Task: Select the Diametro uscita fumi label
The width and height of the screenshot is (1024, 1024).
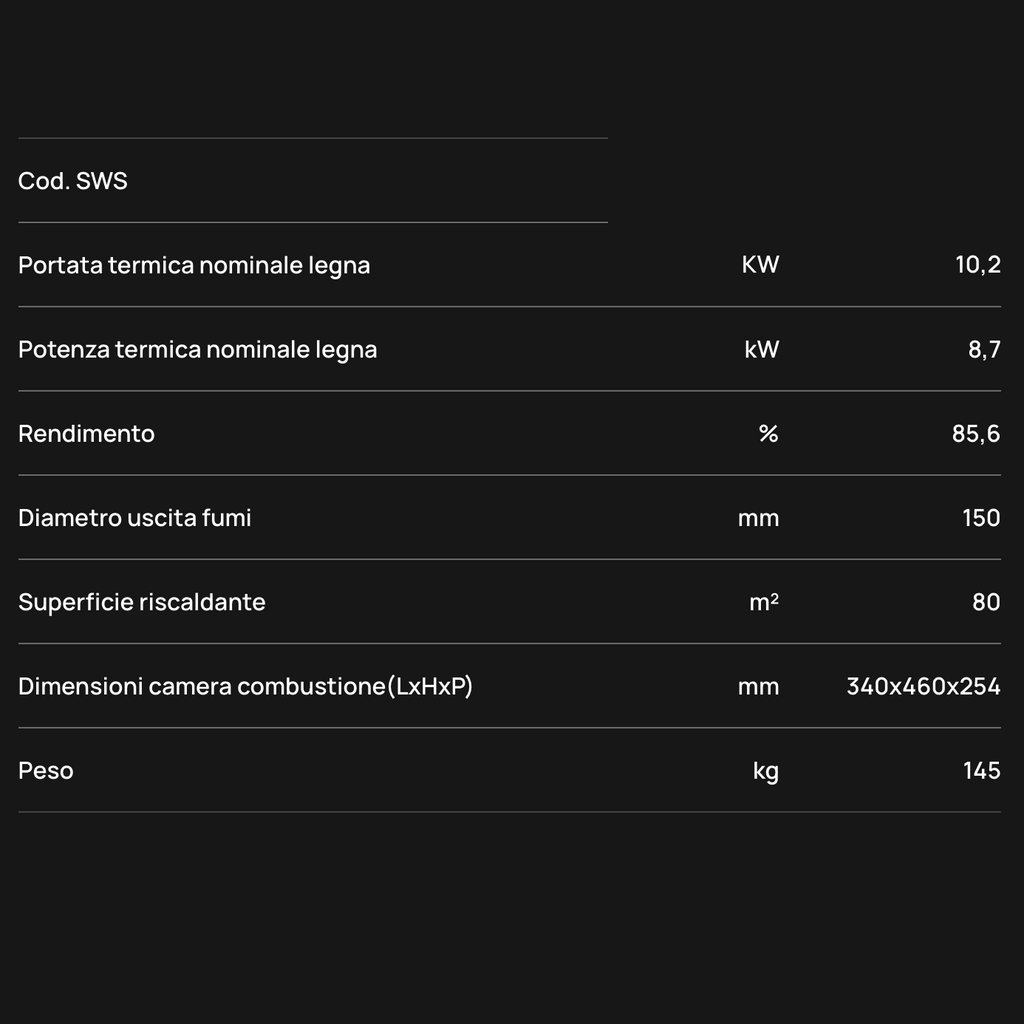Action: [x=135, y=518]
